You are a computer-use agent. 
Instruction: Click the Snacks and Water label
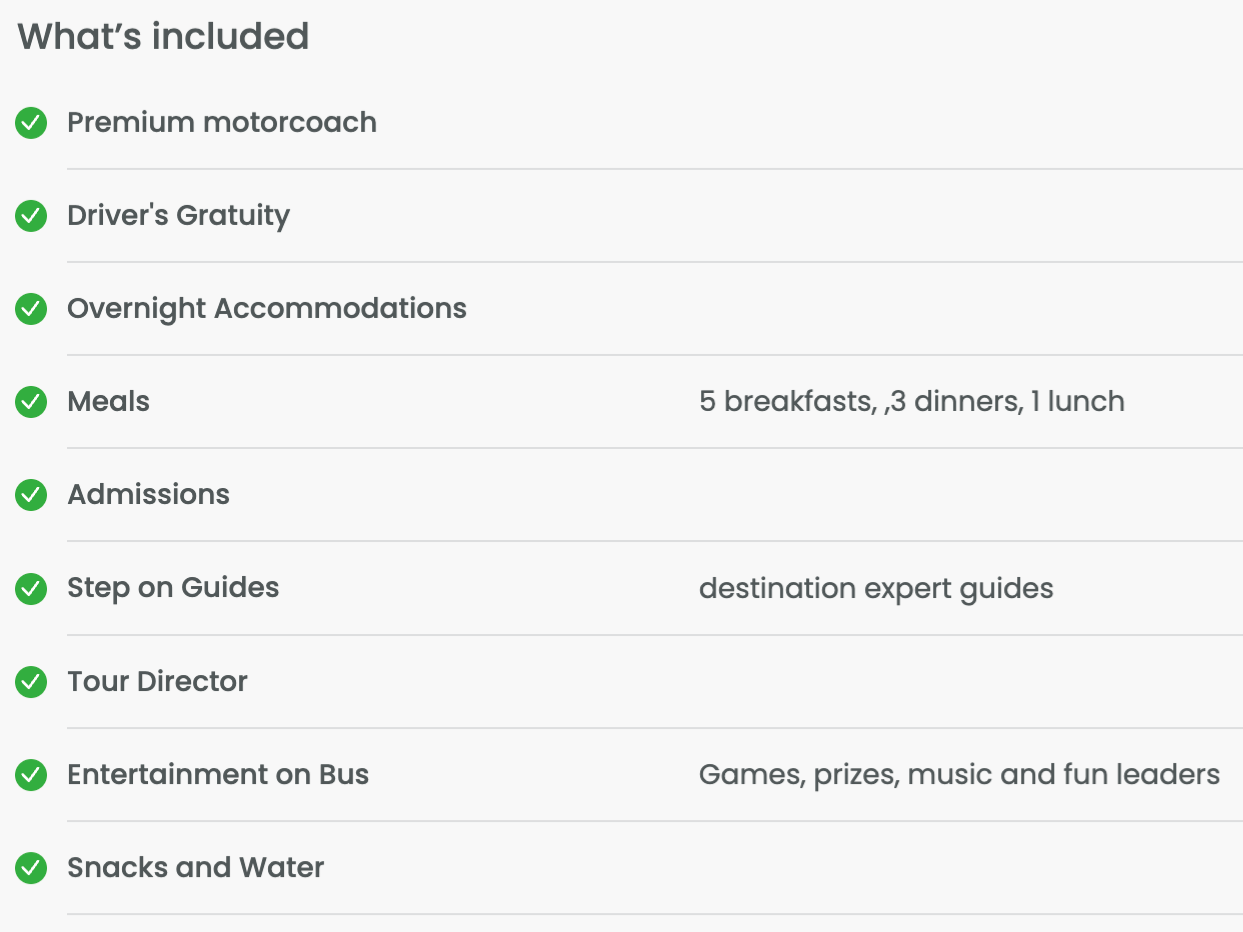(195, 868)
